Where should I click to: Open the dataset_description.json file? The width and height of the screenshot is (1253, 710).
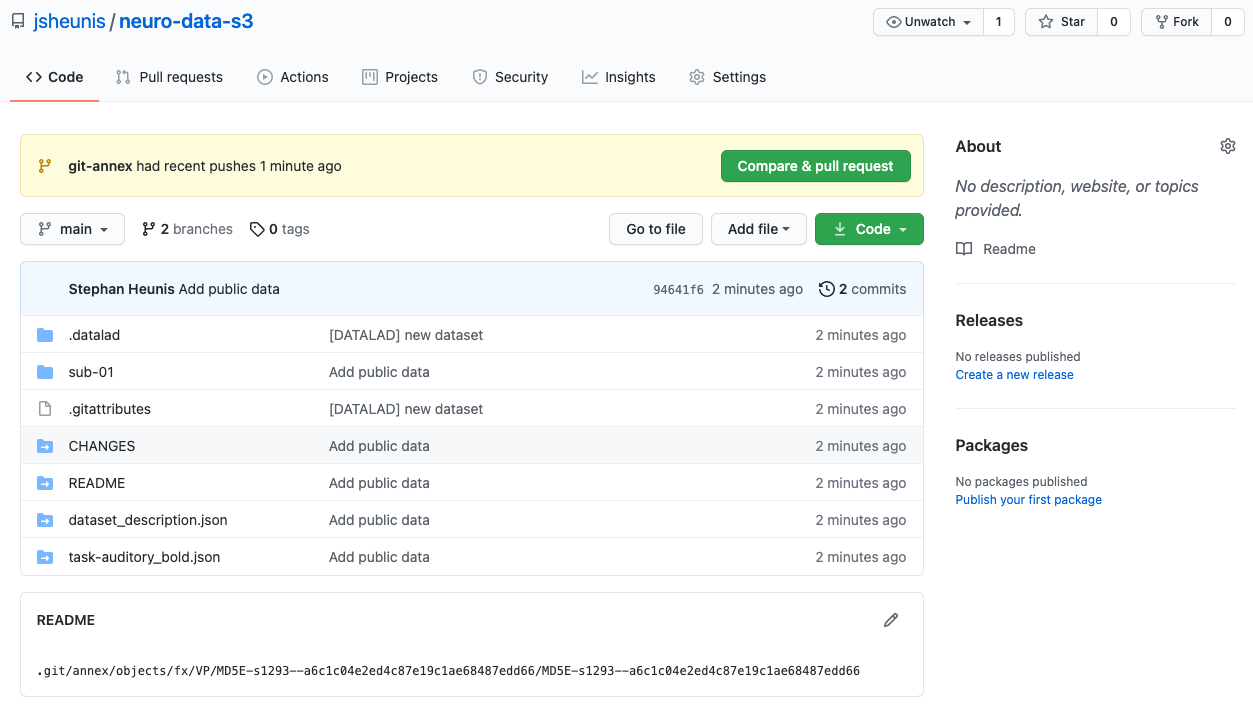coord(147,520)
